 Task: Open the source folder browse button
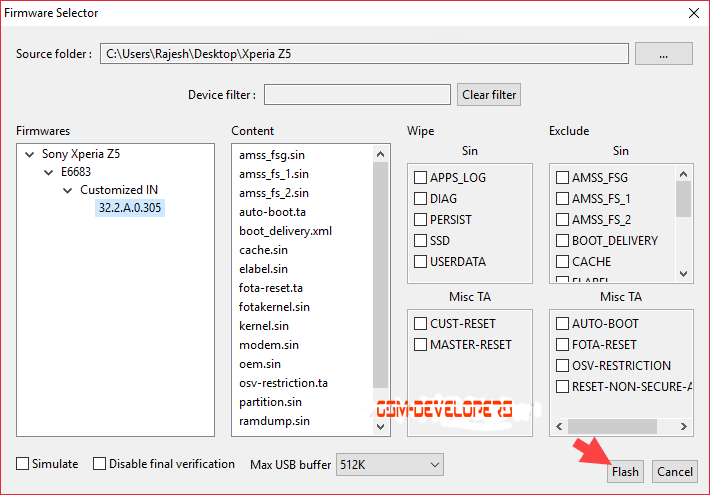coord(663,54)
